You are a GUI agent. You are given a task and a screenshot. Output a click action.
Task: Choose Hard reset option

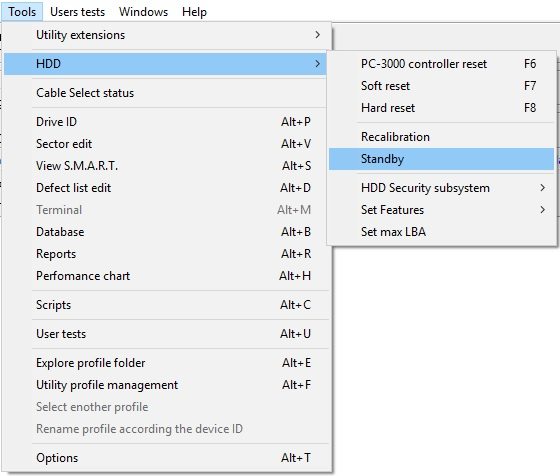[x=441, y=108]
